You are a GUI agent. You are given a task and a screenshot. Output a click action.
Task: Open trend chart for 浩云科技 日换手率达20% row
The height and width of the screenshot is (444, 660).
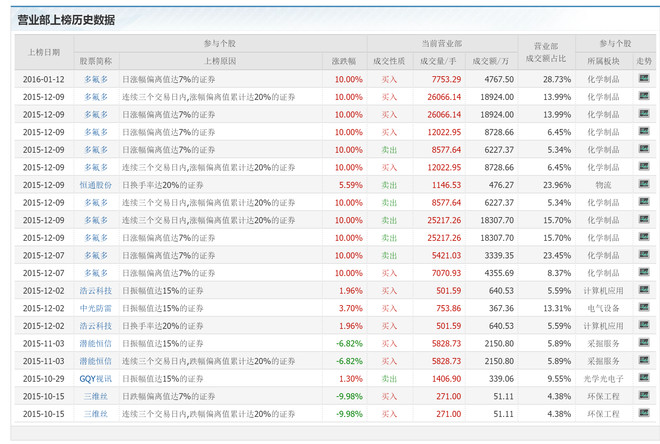click(644, 325)
